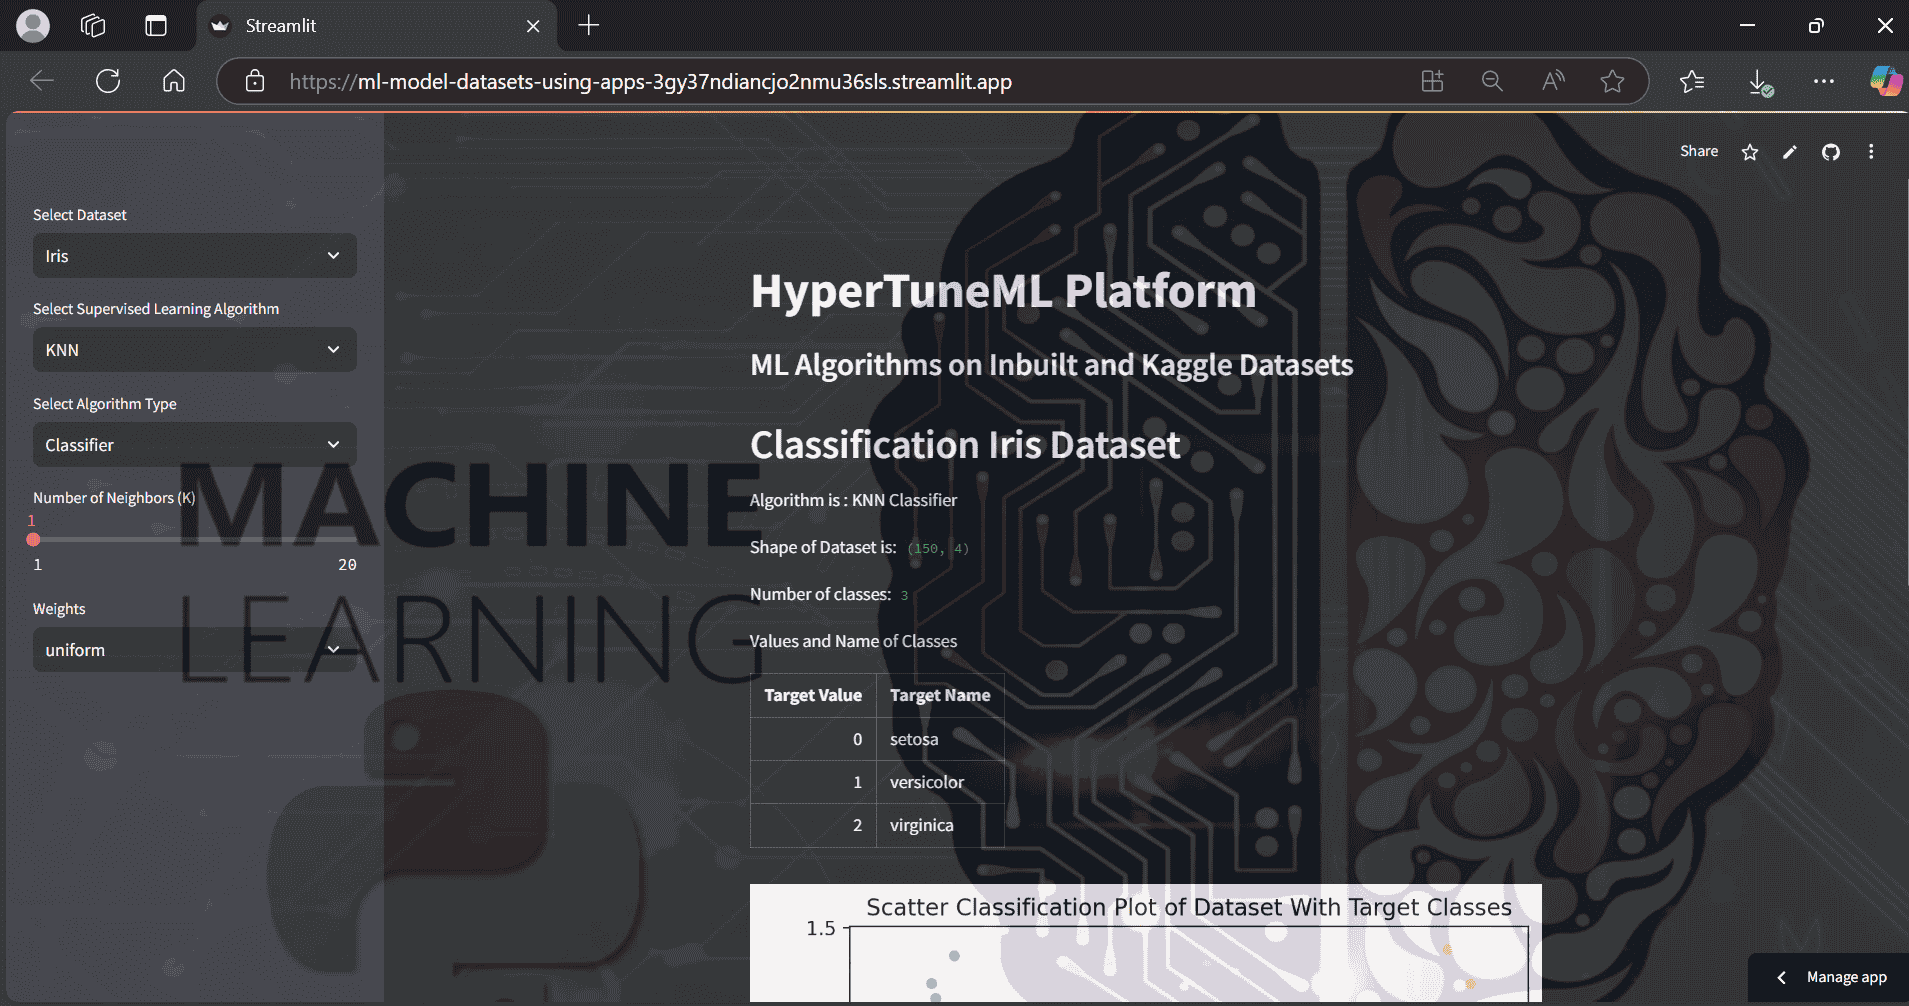Click the Weights label in sidebar
This screenshot has width=1909, height=1006.
coord(59,609)
